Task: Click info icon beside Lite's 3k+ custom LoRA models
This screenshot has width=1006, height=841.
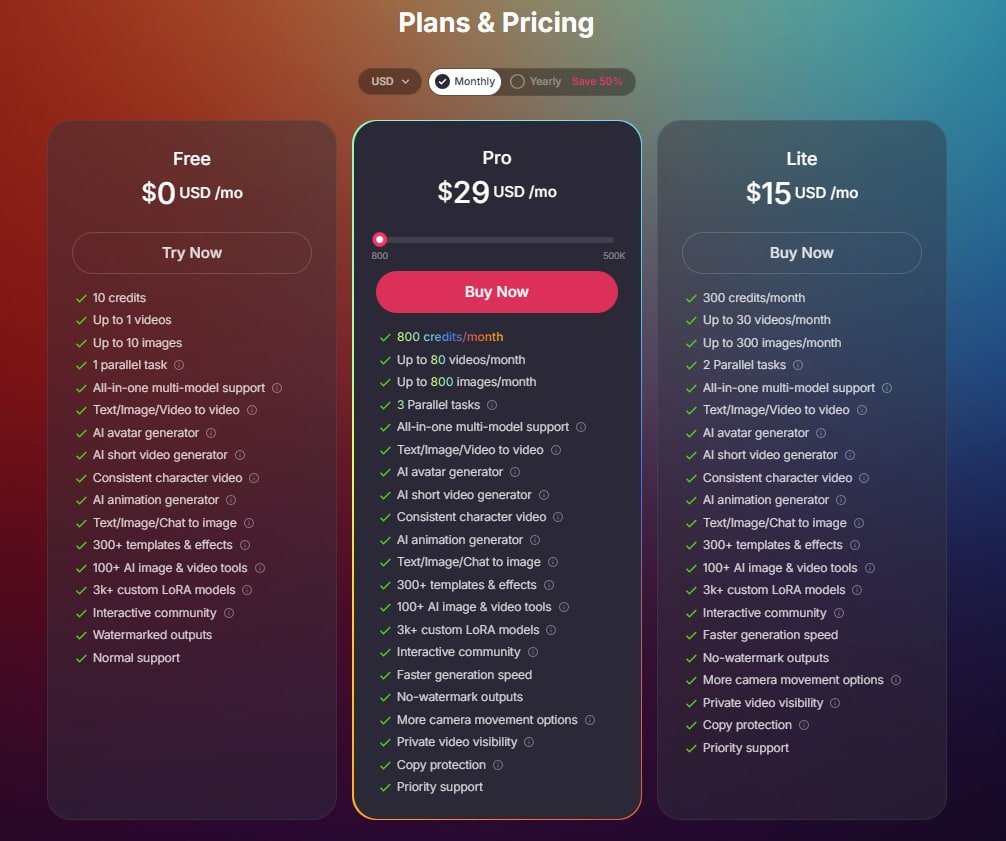Action: point(857,590)
